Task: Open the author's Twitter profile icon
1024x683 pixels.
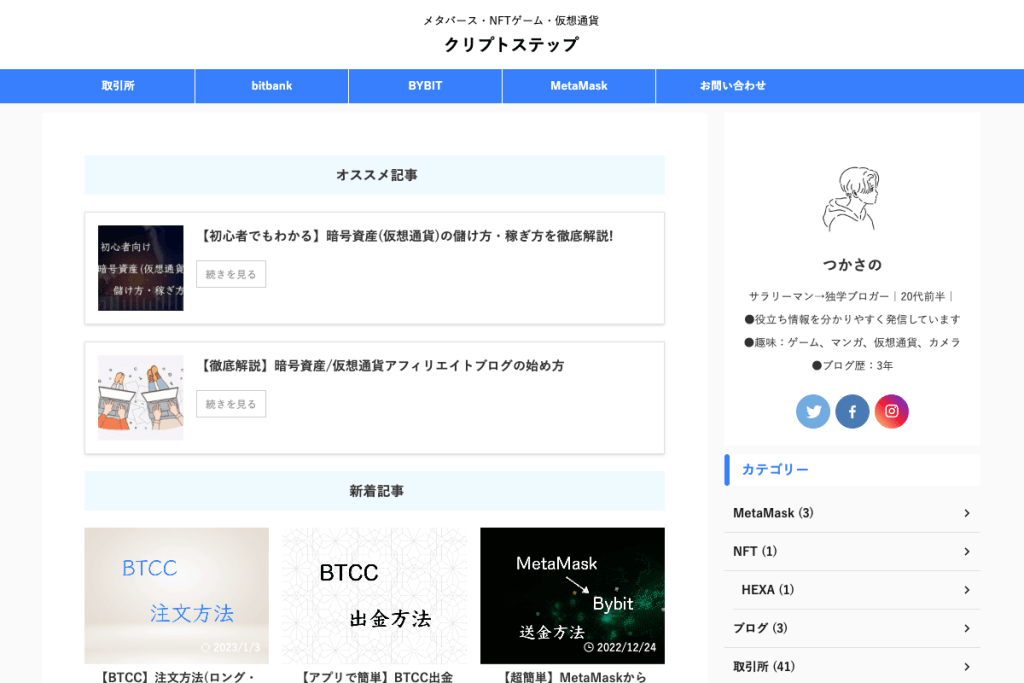Action: [813, 411]
